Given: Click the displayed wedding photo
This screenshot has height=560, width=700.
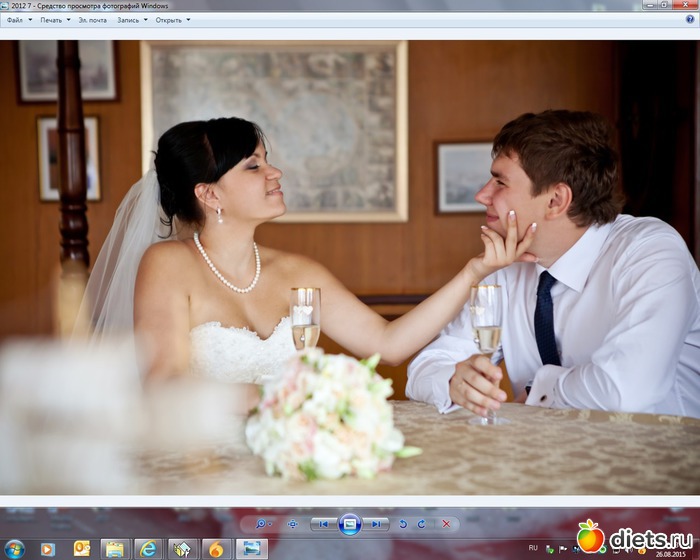Looking at the screenshot, I should (x=350, y=268).
